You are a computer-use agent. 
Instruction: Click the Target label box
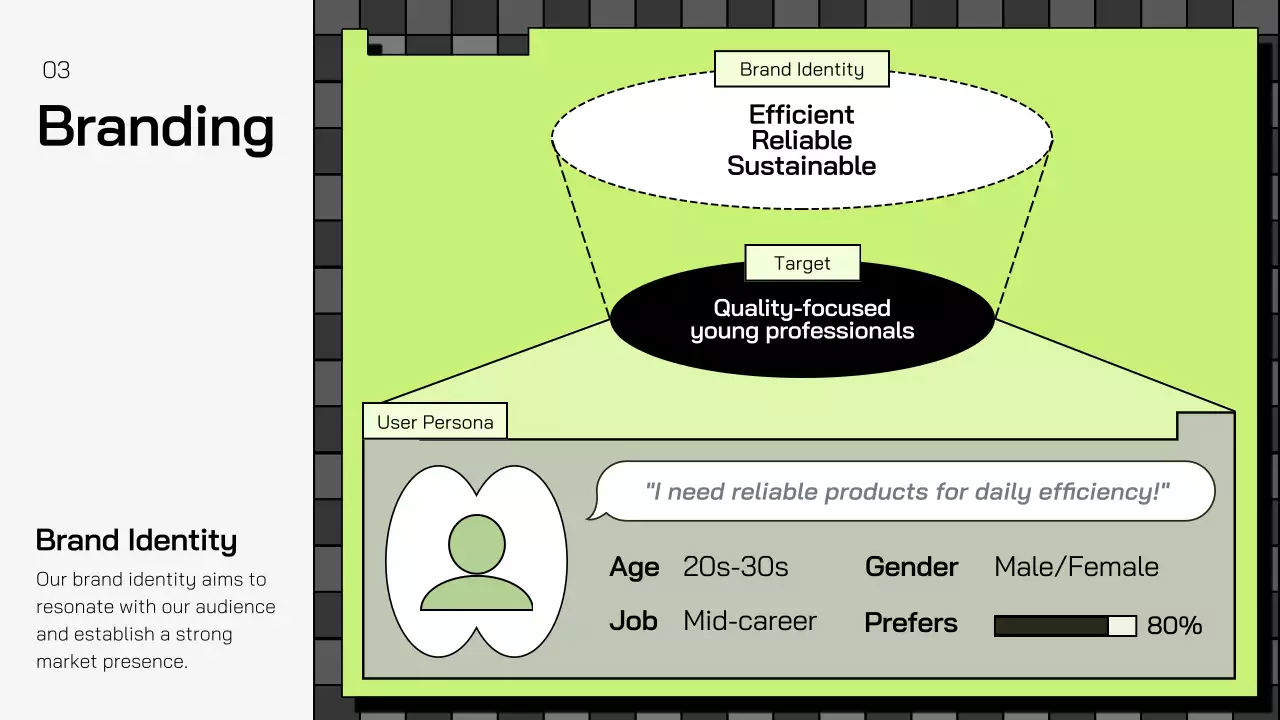tap(801, 263)
